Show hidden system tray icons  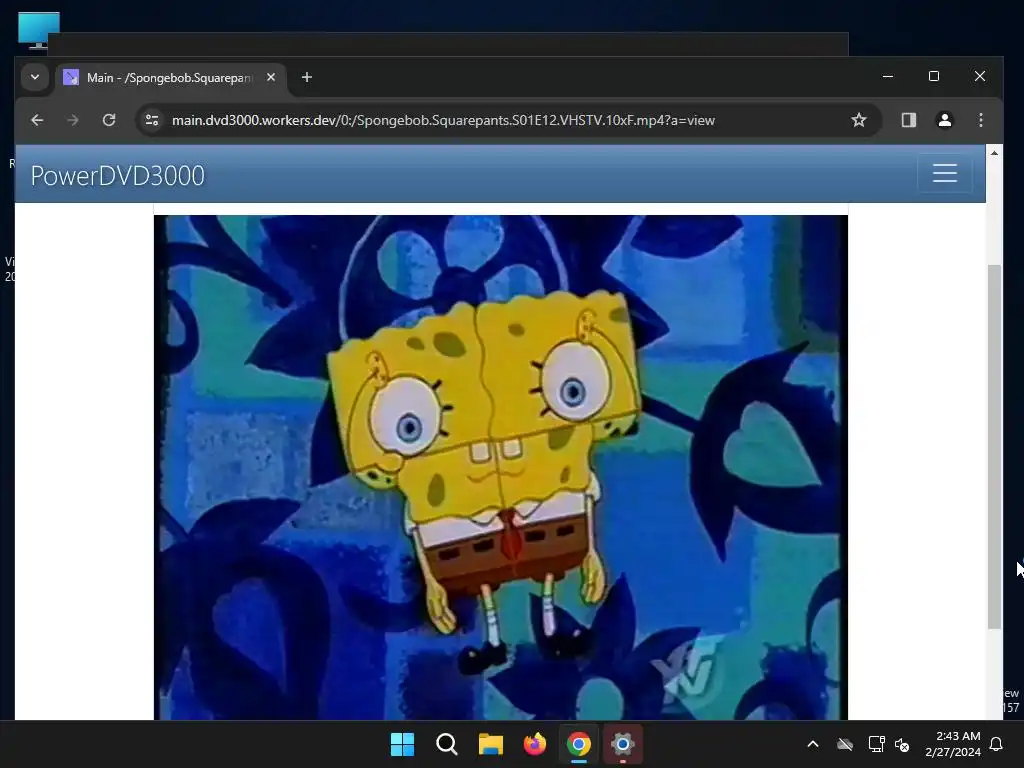pyautogui.click(x=813, y=744)
